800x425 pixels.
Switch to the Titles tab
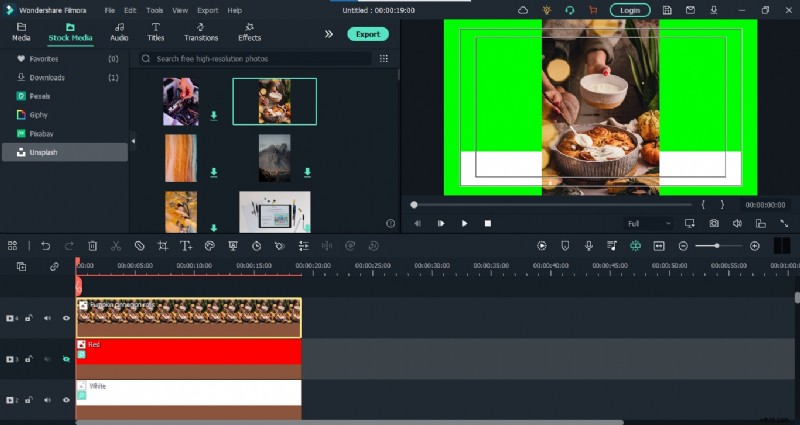(x=156, y=32)
